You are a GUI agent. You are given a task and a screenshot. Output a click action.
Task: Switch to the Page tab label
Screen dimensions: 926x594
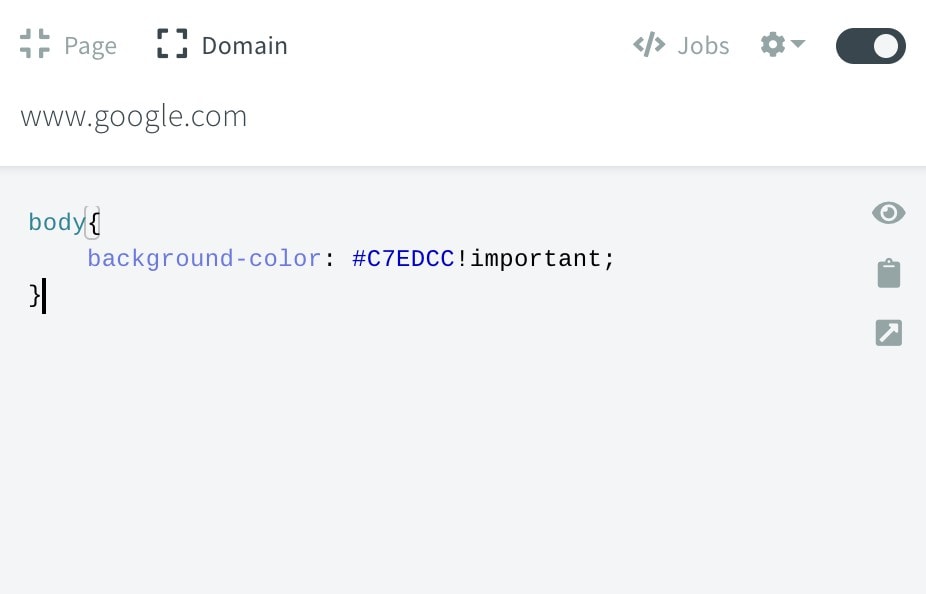pyautogui.click(x=90, y=46)
